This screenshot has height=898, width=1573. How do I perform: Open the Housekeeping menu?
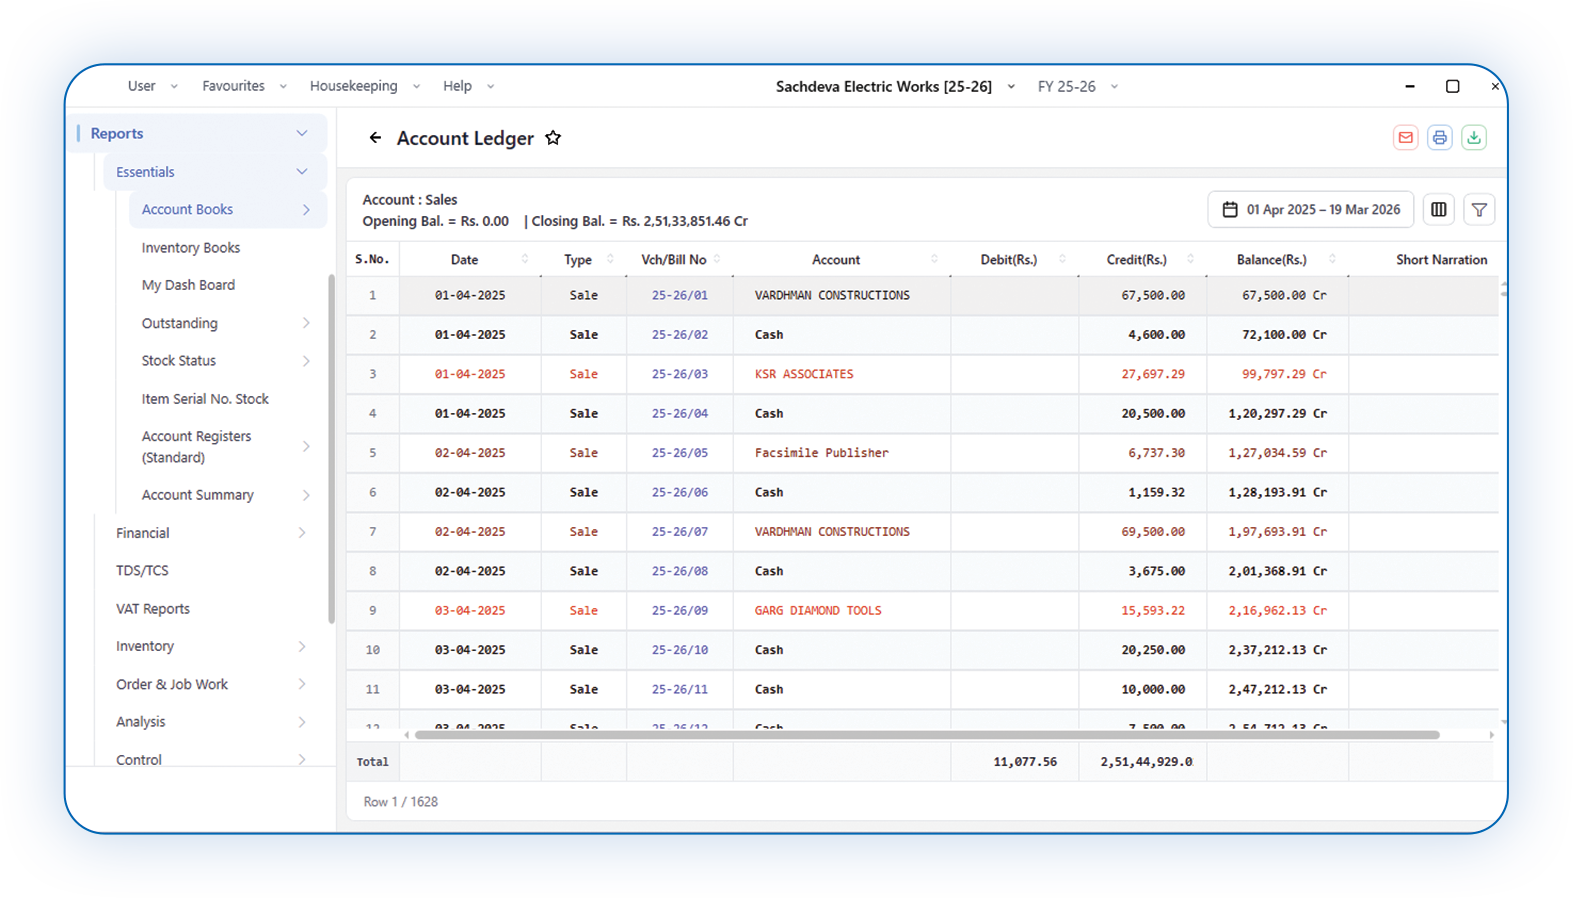point(365,86)
